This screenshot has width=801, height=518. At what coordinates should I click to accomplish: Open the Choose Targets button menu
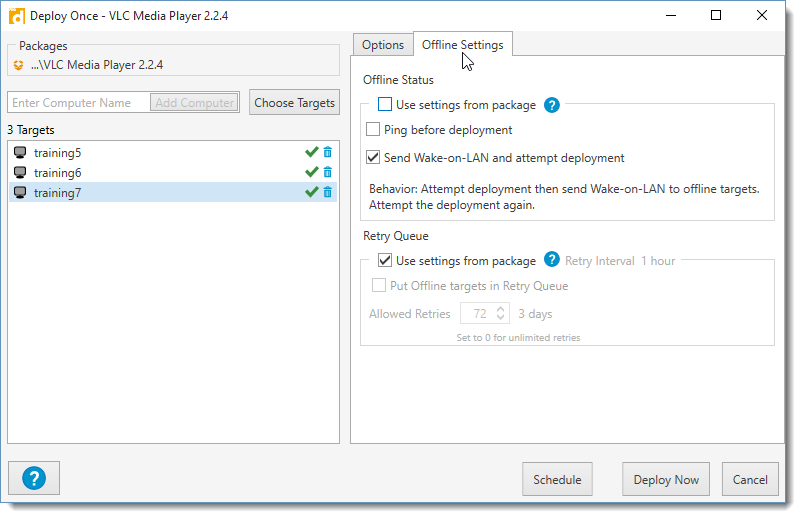pyautogui.click(x=294, y=103)
